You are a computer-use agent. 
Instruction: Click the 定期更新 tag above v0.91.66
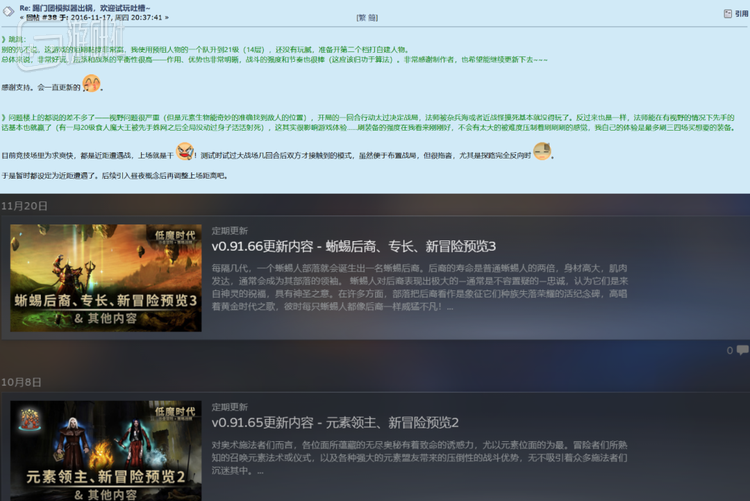point(229,229)
